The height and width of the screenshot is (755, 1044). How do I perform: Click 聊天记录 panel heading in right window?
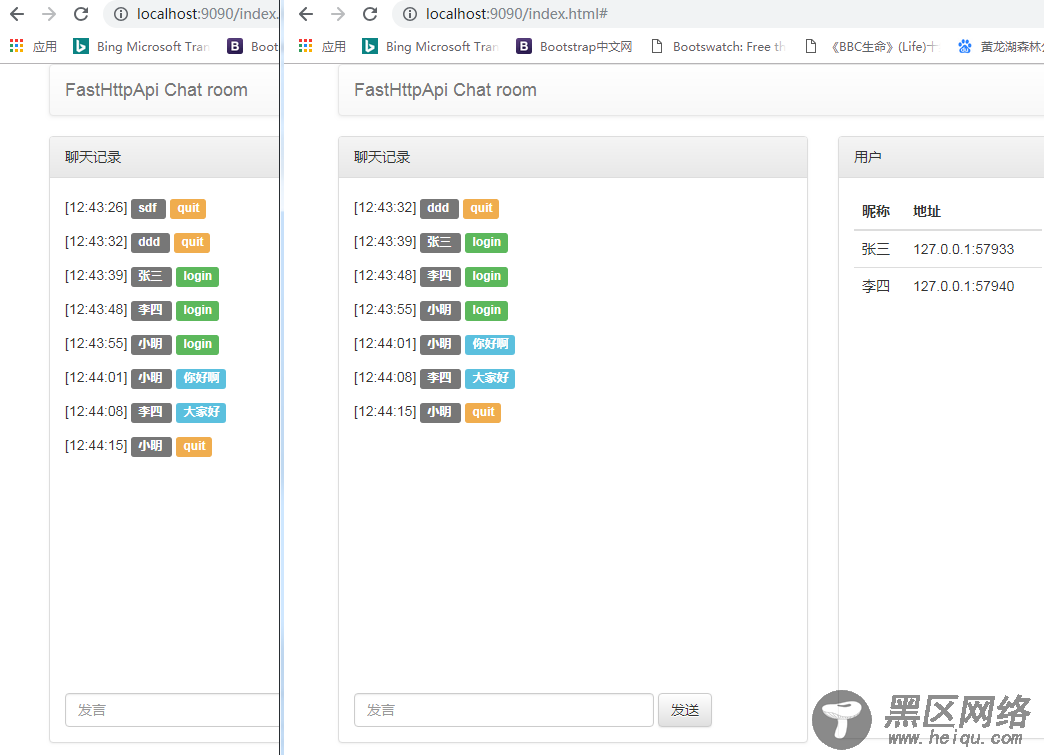(x=382, y=157)
